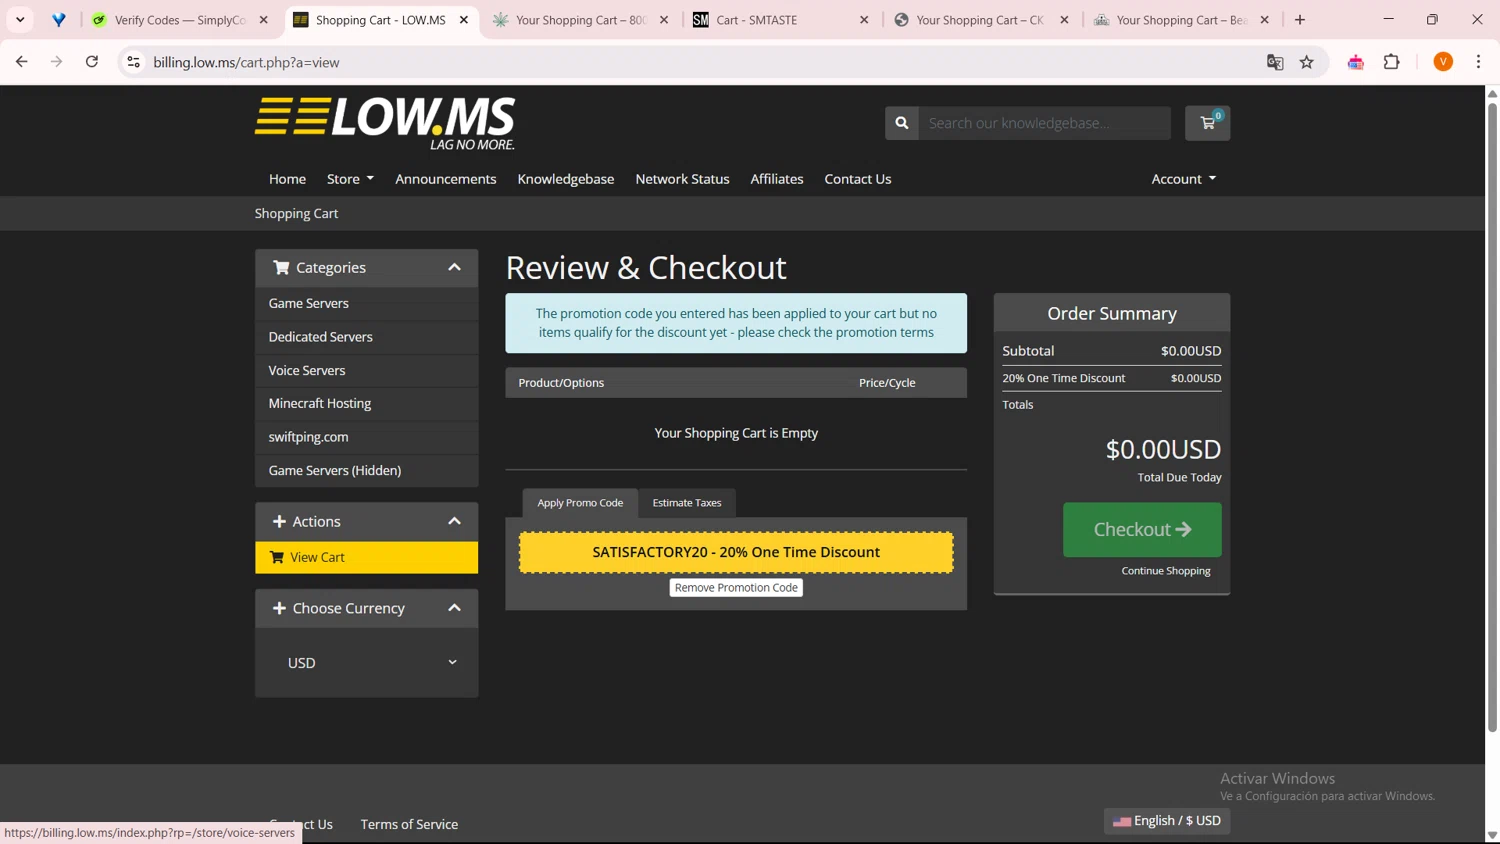Viewport: 1500px width, 844px height.
Task: Click the translate page icon
Action: tap(1275, 62)
